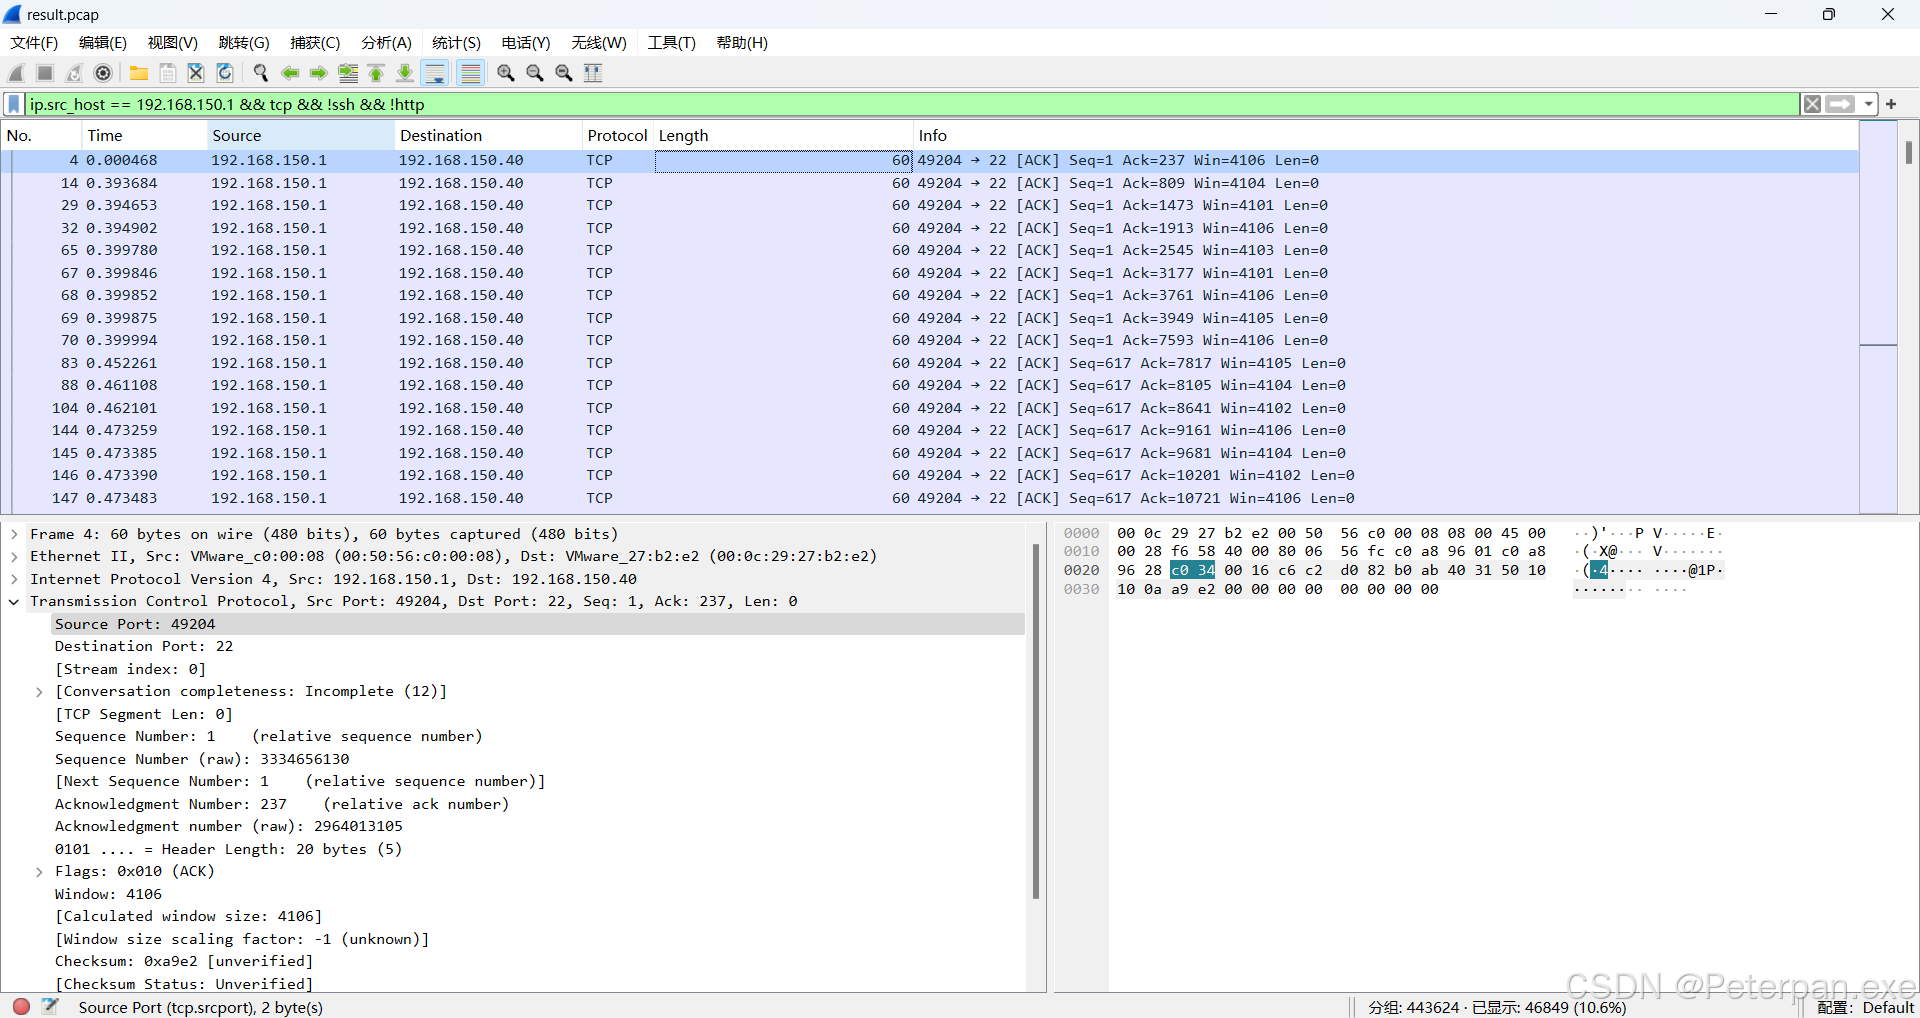Open the 分析(A) menu

(x=386, y=43)
